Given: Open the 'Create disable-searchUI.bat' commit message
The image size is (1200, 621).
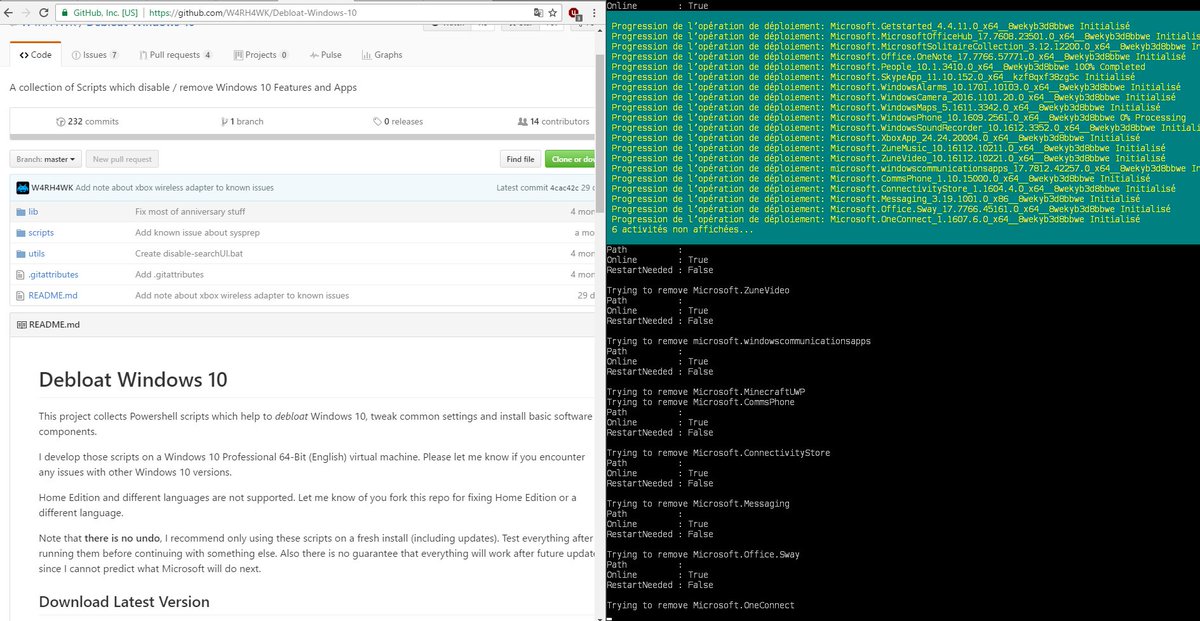Looking at the screenshot, I should 189,254.
